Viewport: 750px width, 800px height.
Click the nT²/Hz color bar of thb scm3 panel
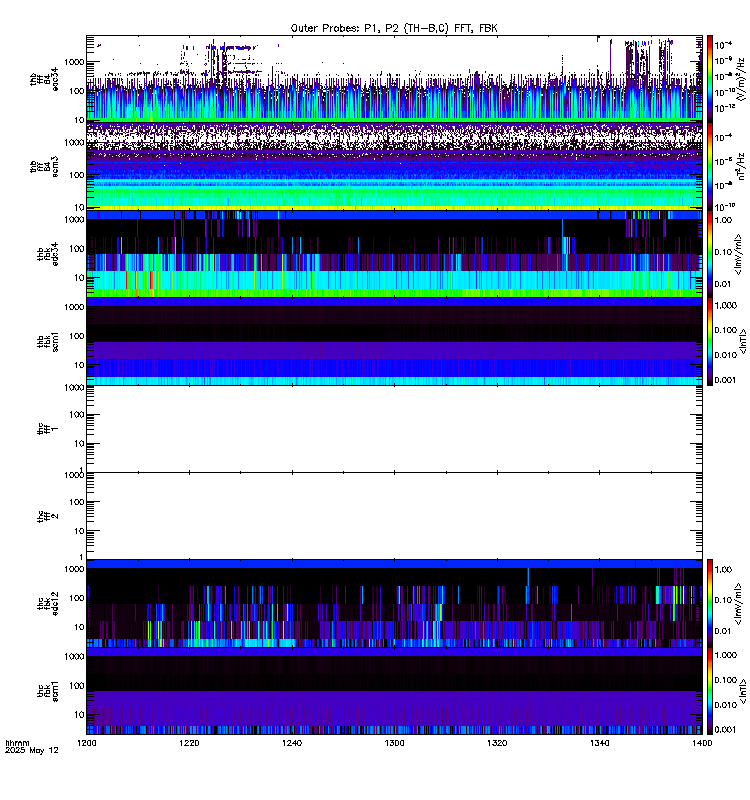710,166
